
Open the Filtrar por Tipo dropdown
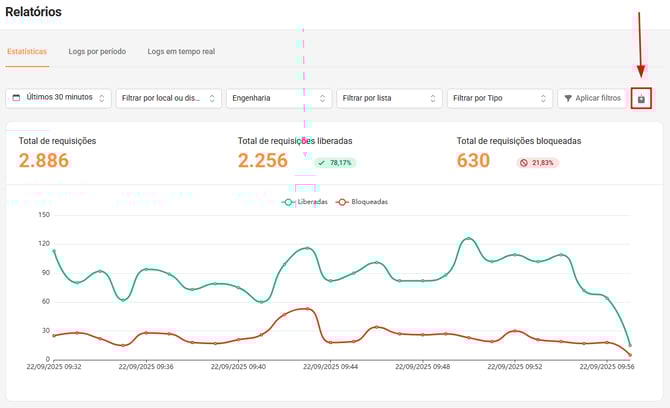click(x=499, y=98)
